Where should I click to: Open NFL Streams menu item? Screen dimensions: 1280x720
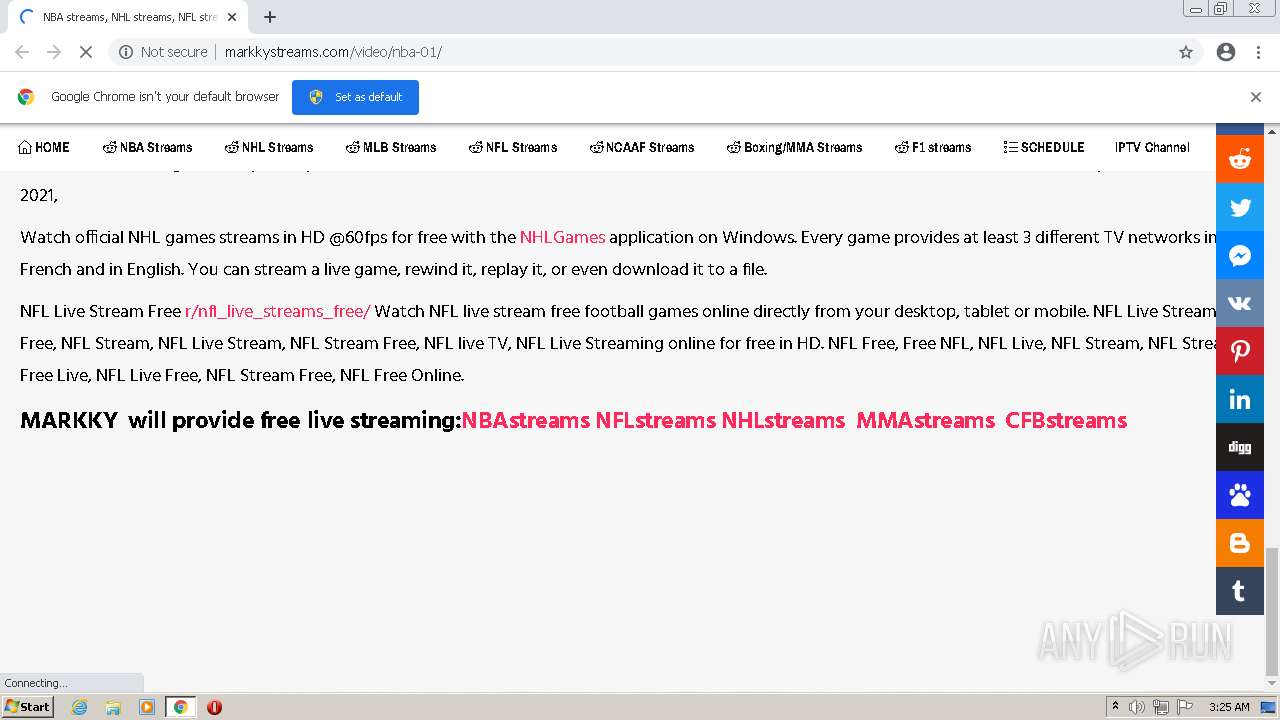point(513,147)
